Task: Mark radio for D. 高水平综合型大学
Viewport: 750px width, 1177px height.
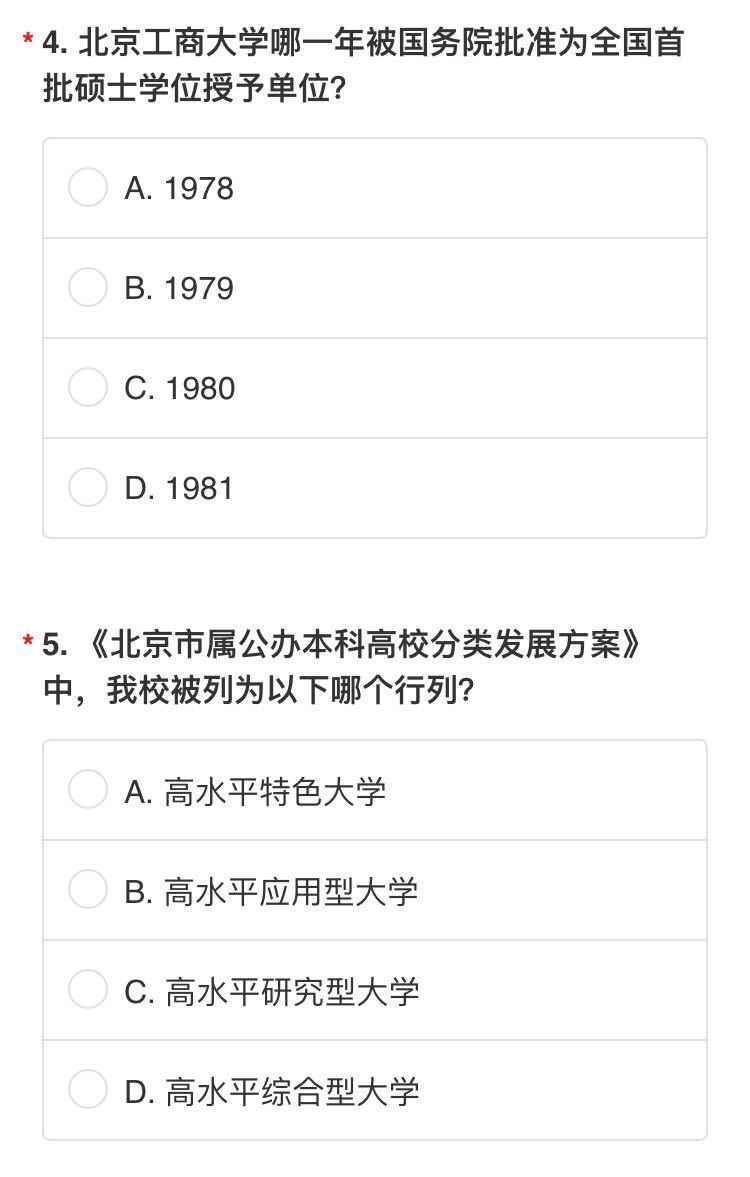Action: click(88, 1090)
